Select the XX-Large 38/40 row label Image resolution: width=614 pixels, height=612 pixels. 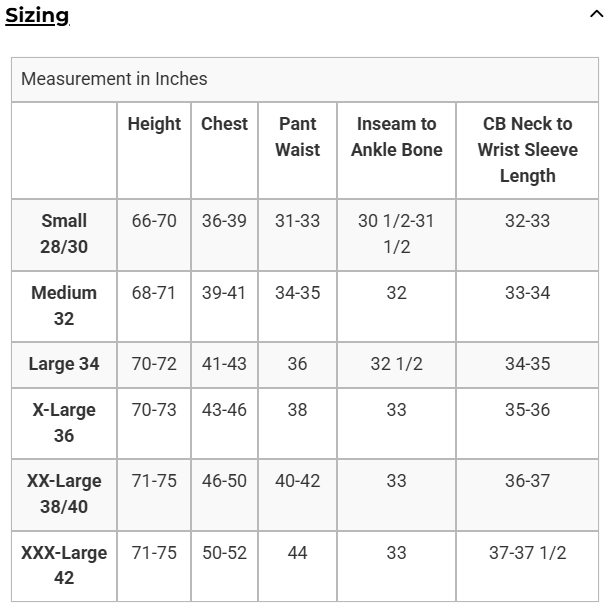[x=64, y=494]
